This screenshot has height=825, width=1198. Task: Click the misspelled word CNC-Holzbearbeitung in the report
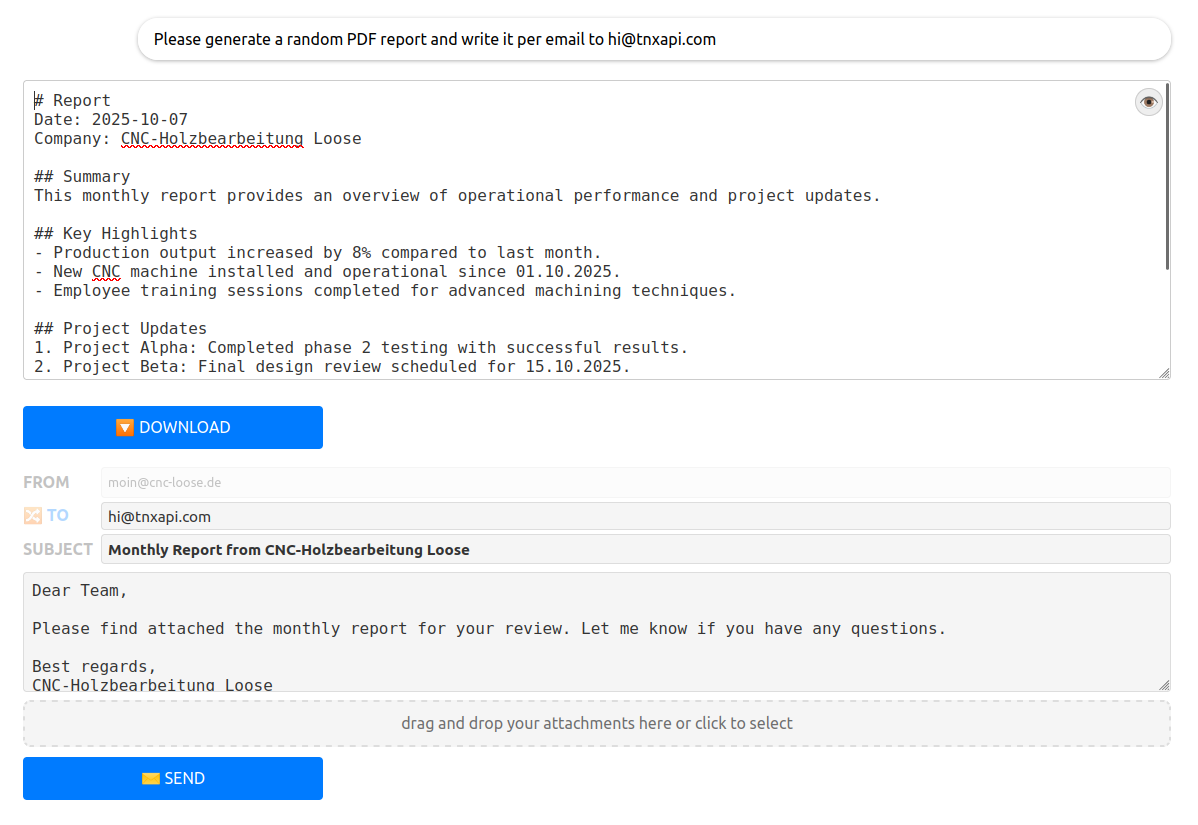(212, 139)
